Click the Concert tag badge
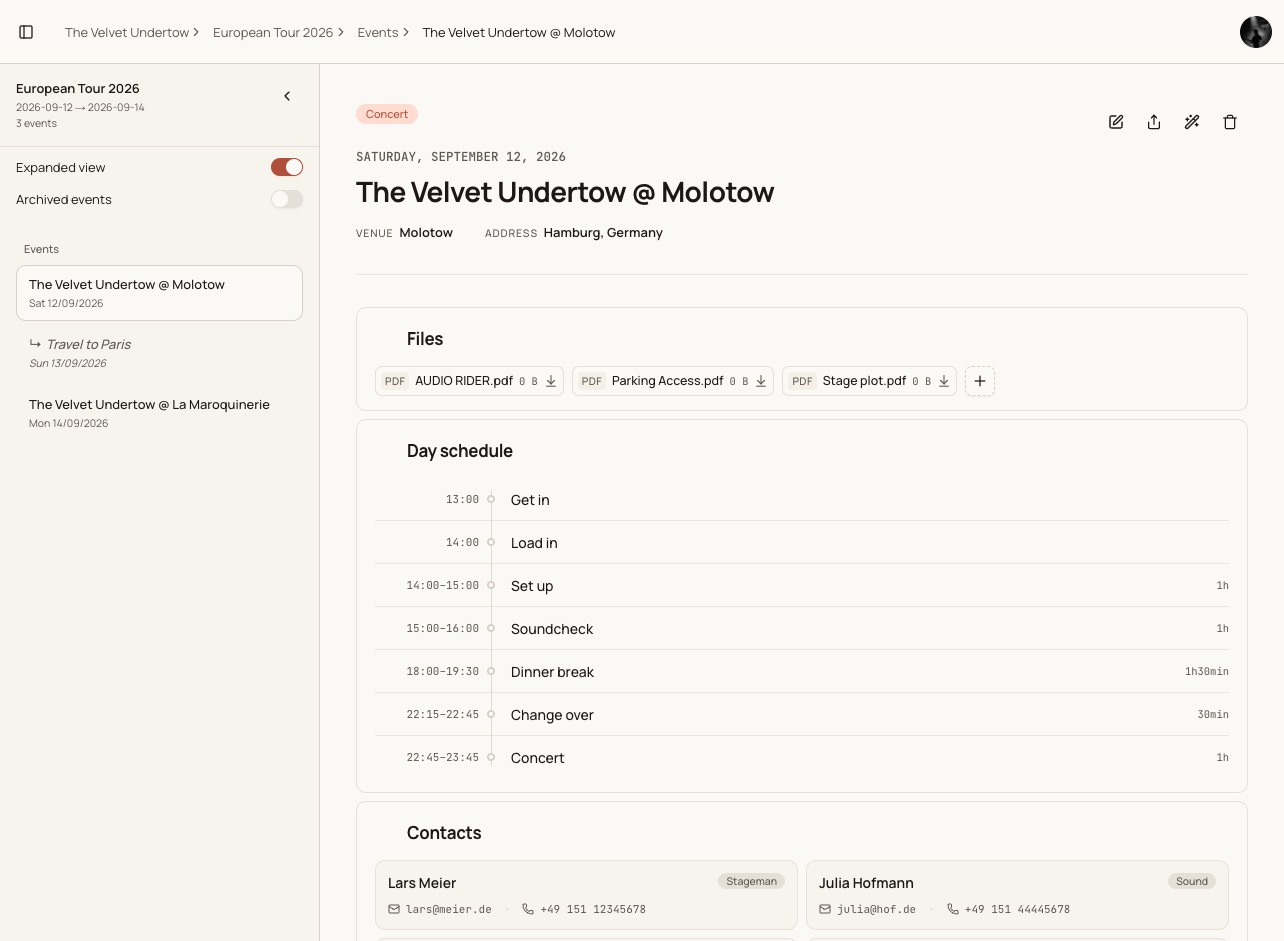Viewport: 1284px width, 941px height. click(387, 114)
